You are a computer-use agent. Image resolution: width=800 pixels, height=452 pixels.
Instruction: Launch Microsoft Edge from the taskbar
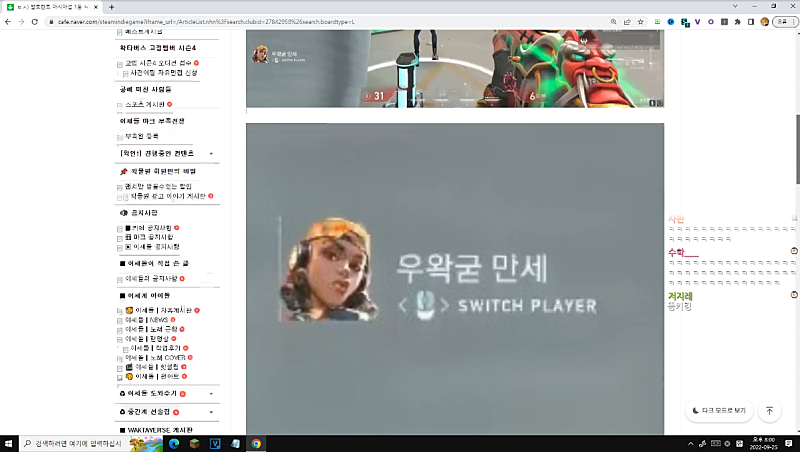(172, 443)
